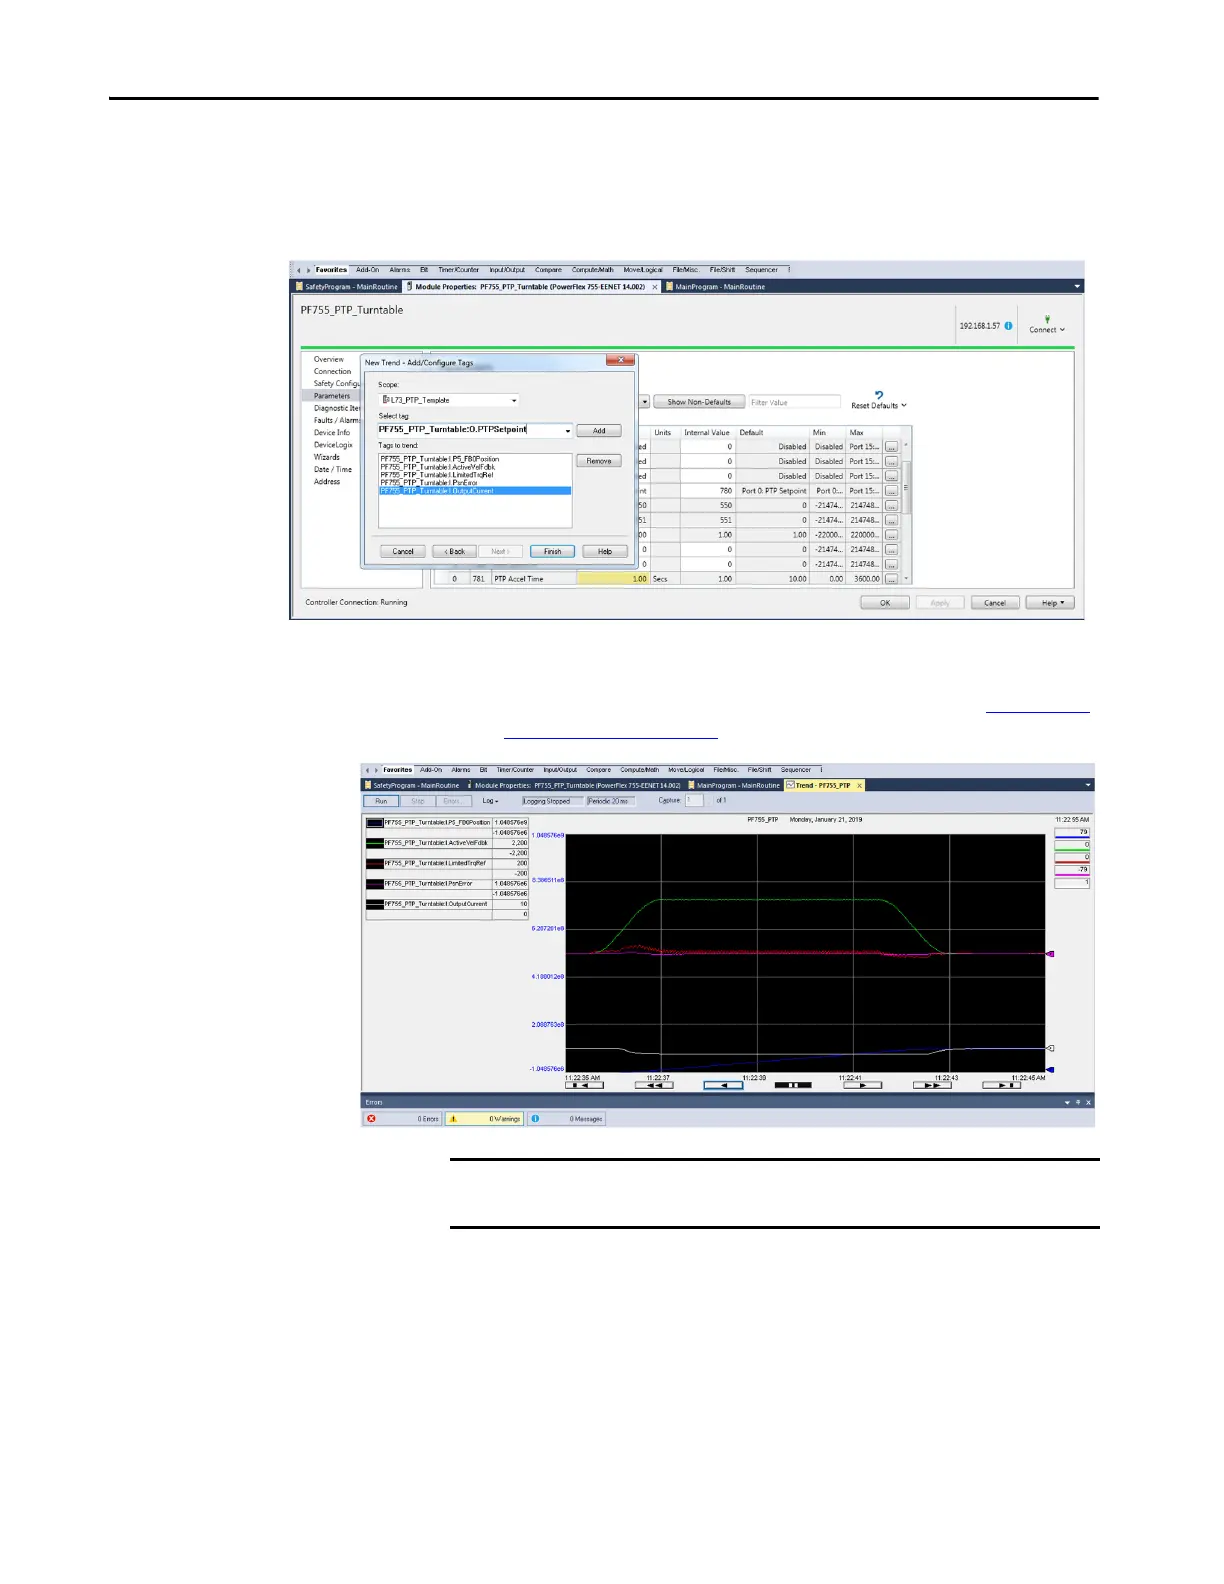The height and width of the screenshot is (1584, 1224).
Task: Click the Add button for the selected tag
Action: [x=599, y=431]
